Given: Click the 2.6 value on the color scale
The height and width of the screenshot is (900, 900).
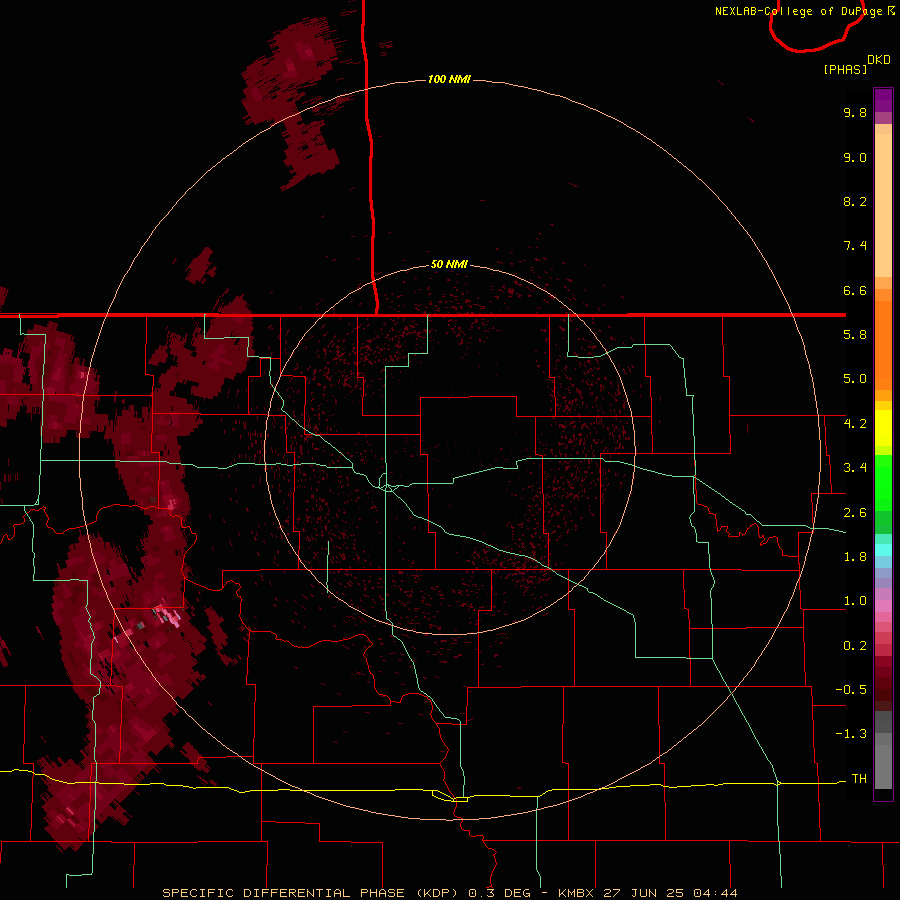Looking at the screenshot, I should (855, 513).
